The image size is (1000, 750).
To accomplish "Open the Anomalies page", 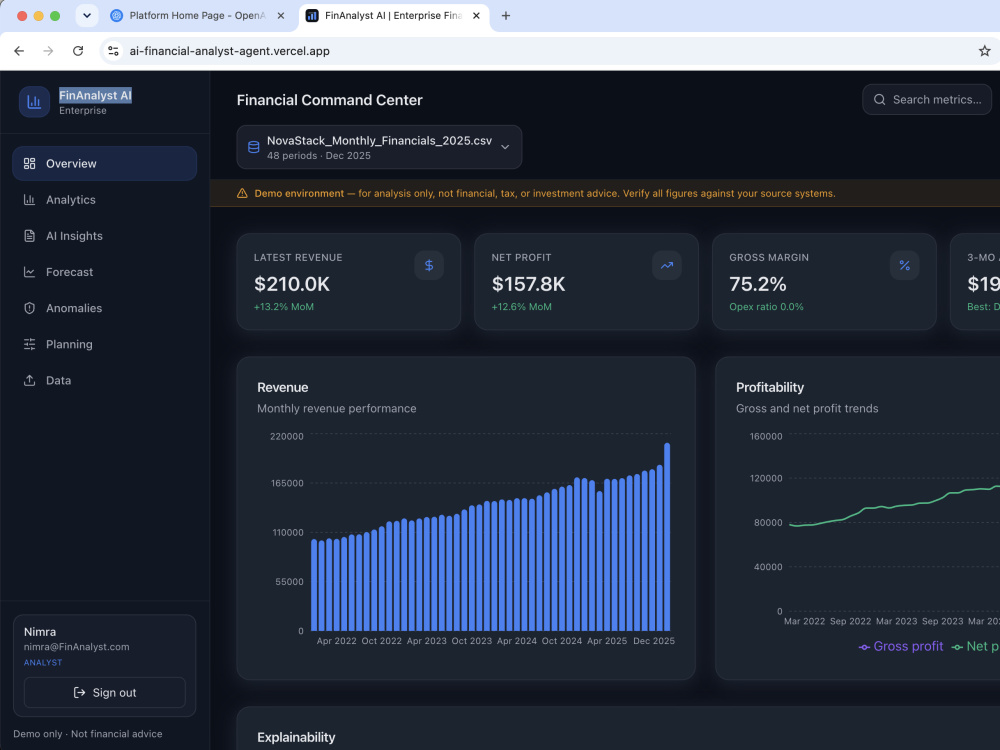I will (105, 308).
